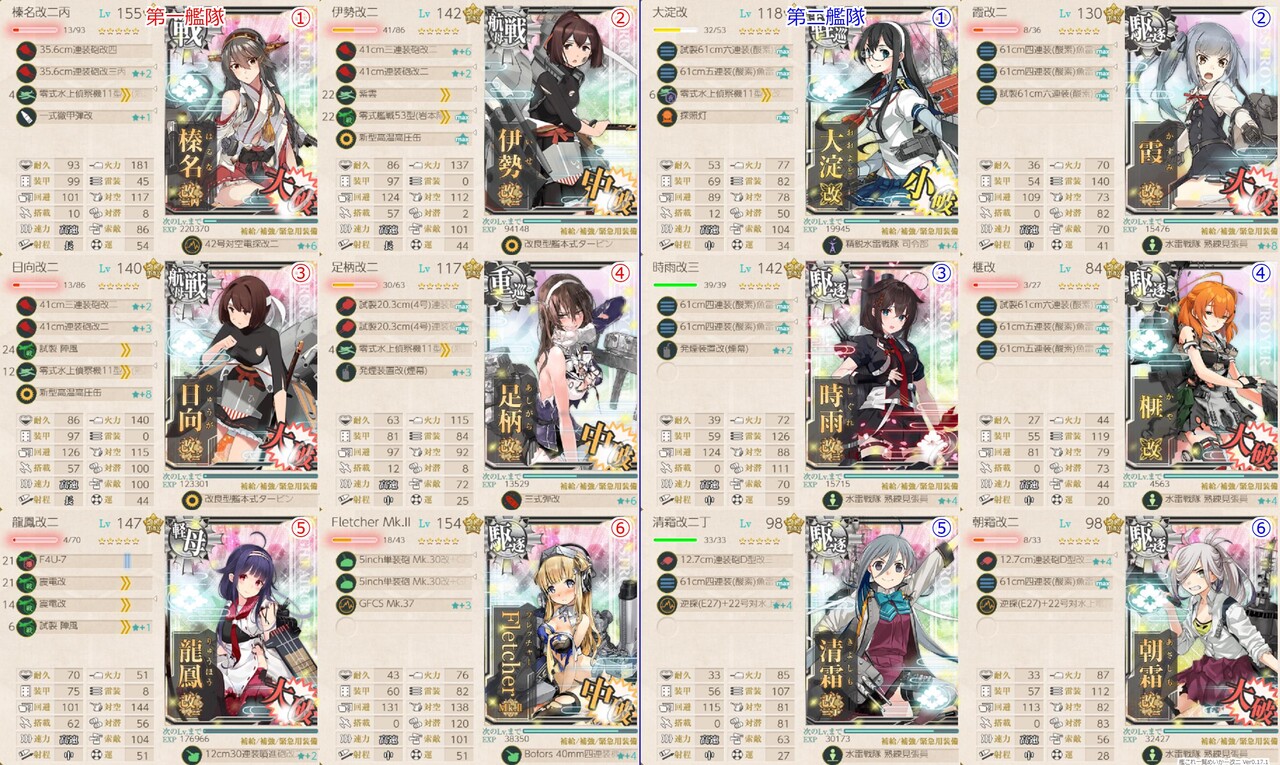The height and width of the screenshot is (765, 1280).
Task: Select the 精鋭水雷戦隊 司令部 icon on 大淀改
Action: (829, 244)
